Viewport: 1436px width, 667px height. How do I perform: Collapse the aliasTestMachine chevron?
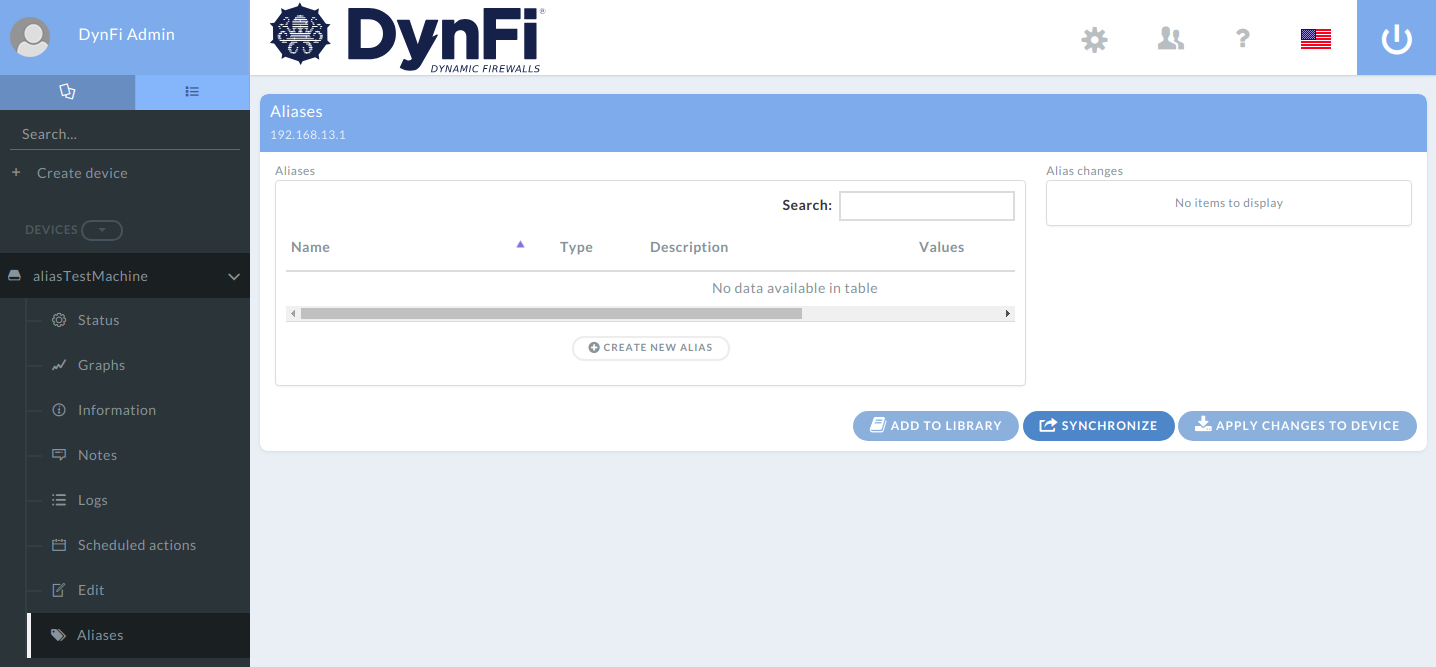tap(234, 276)
